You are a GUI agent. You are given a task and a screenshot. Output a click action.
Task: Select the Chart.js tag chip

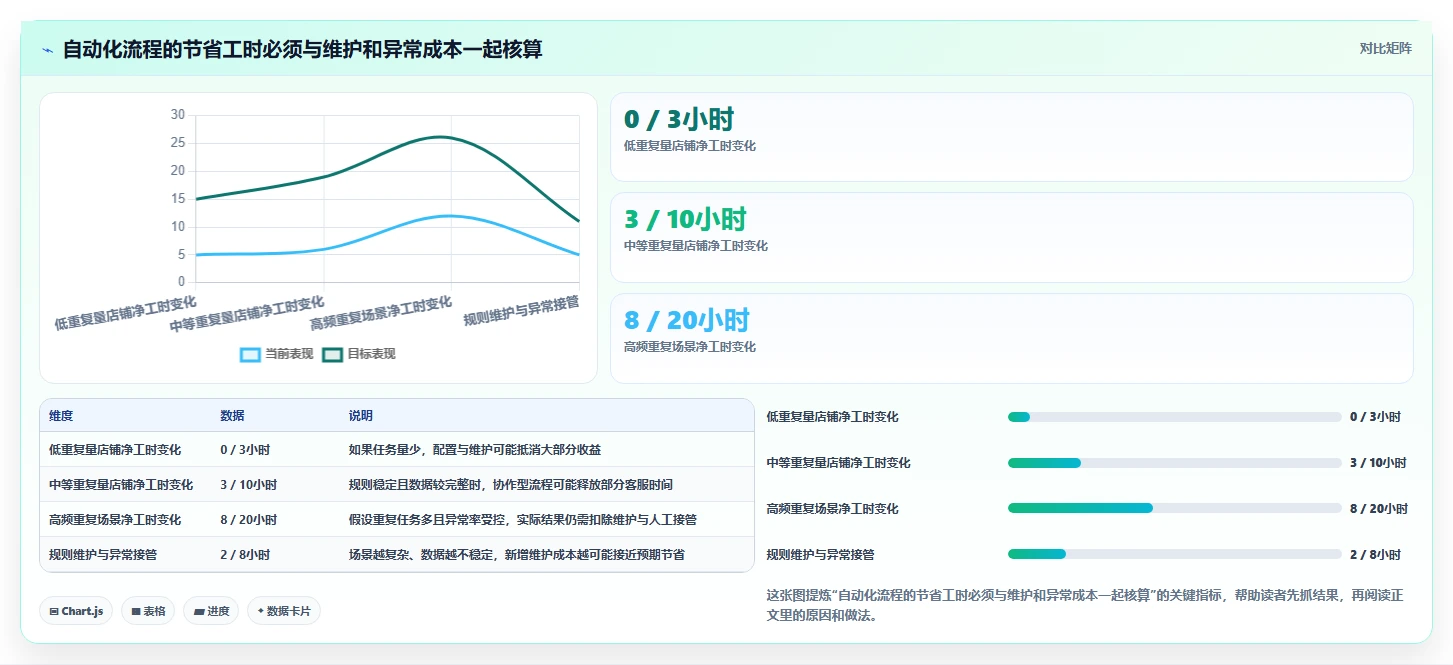[x=76, y=611]
